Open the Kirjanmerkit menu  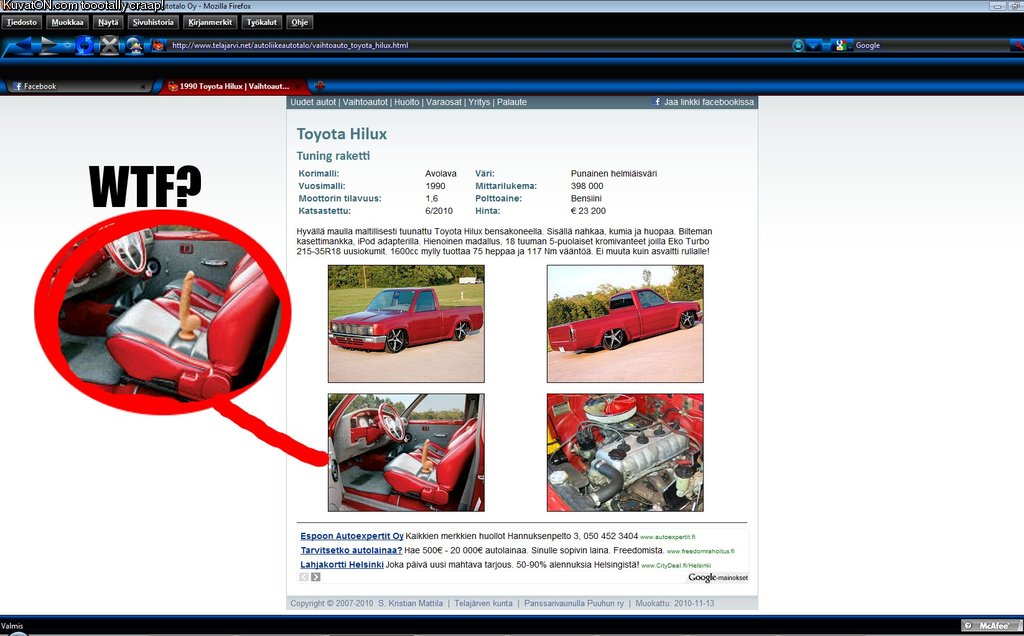click(210, 22)
